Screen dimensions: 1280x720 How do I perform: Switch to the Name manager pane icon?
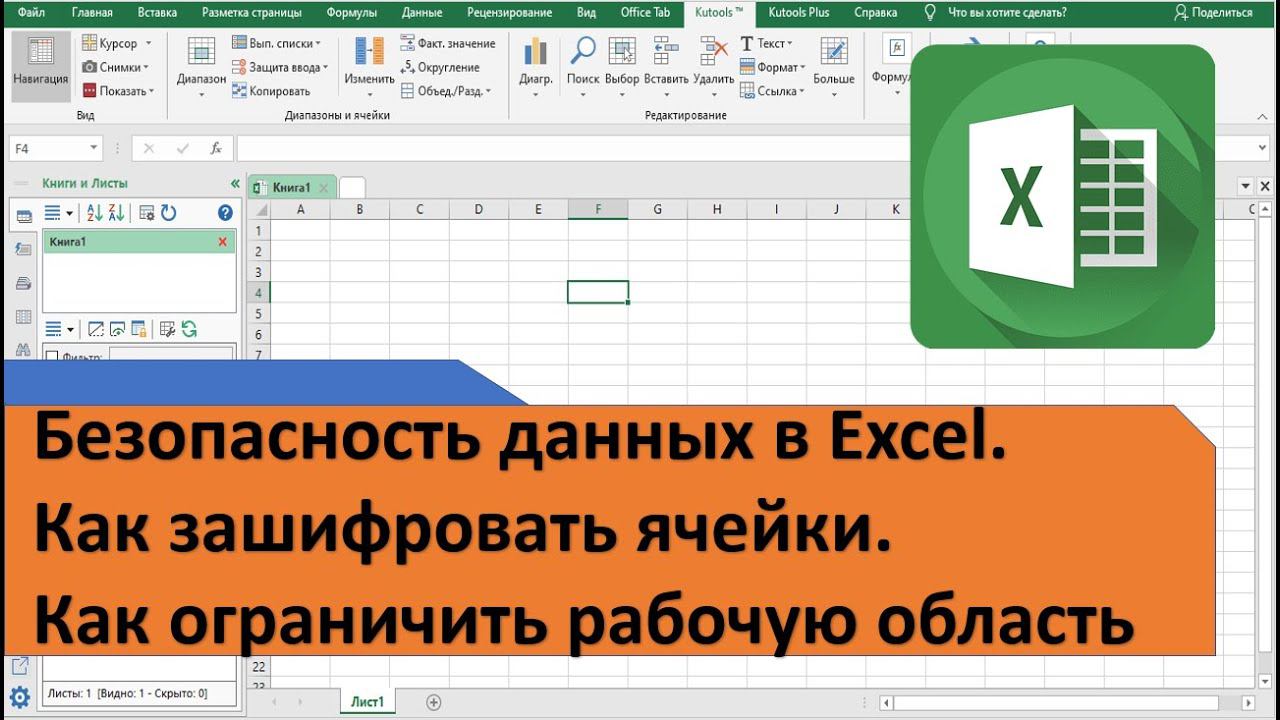[x=23, y=283]
